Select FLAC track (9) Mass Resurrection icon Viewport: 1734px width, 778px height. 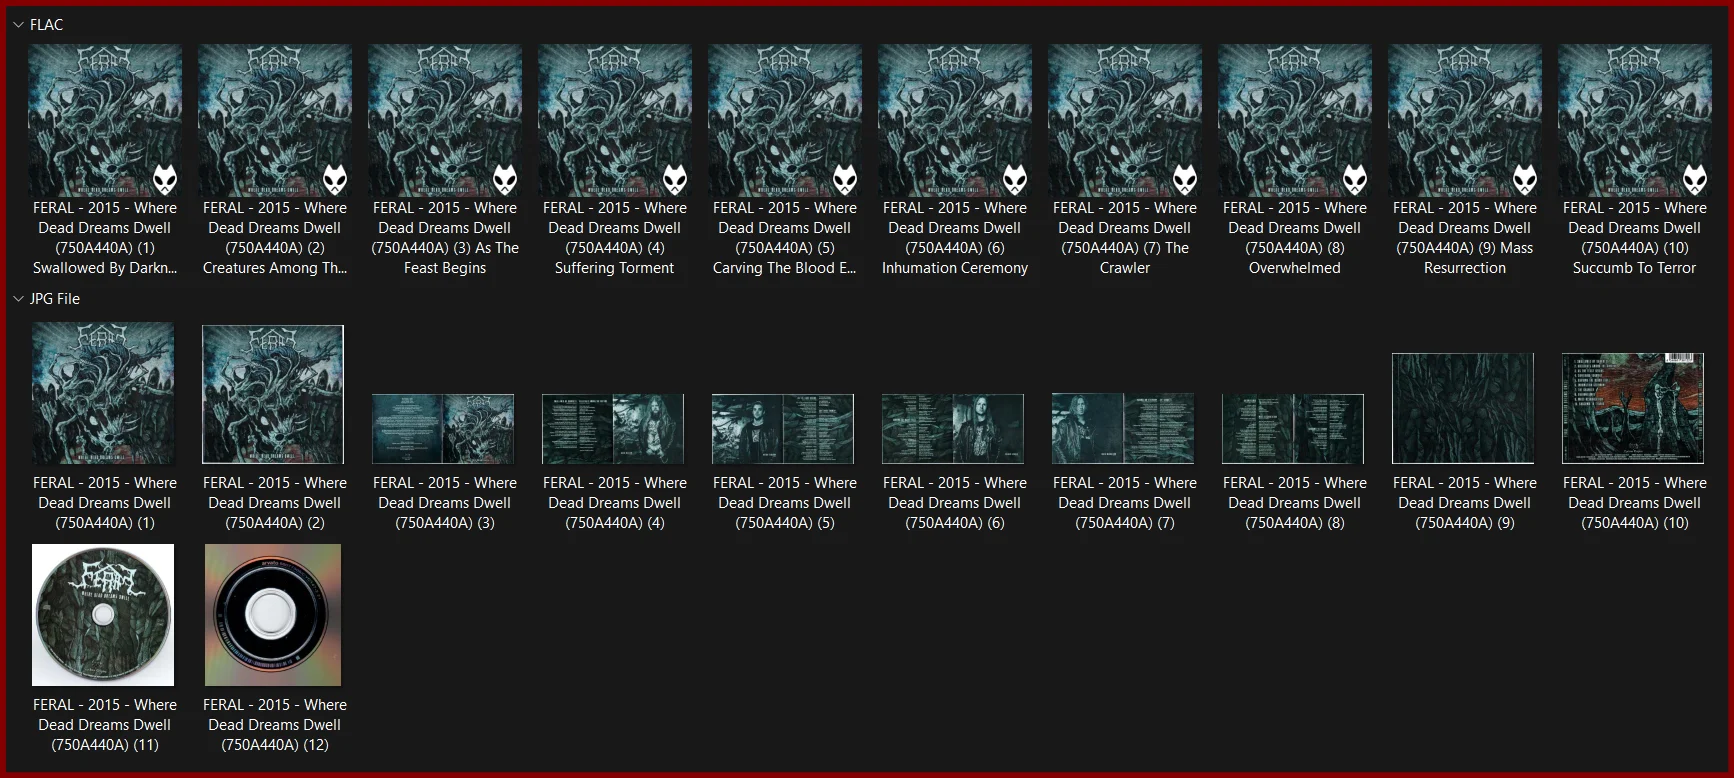click(x=1465, y=120)
